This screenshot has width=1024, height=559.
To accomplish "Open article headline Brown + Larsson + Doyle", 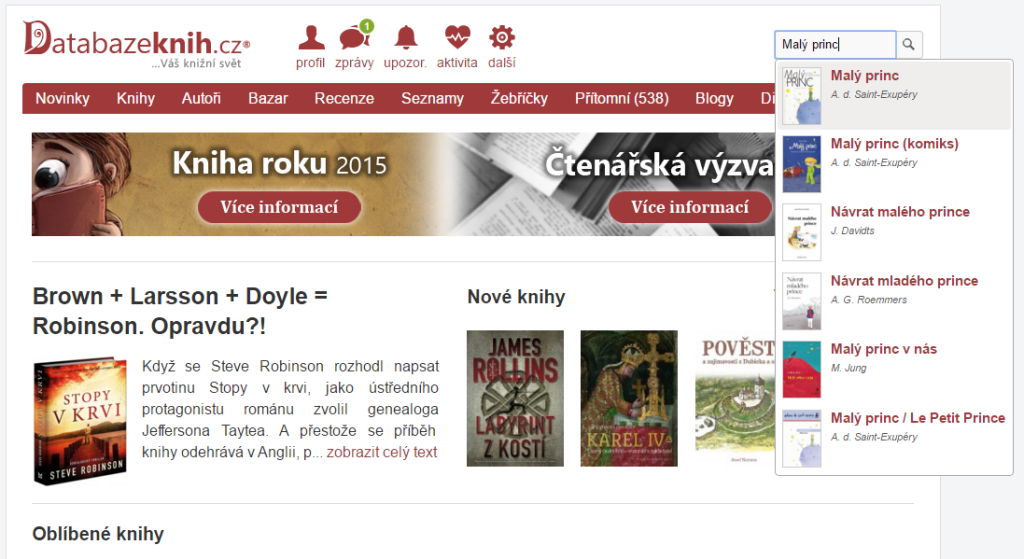I will click(x=180, y=311).
